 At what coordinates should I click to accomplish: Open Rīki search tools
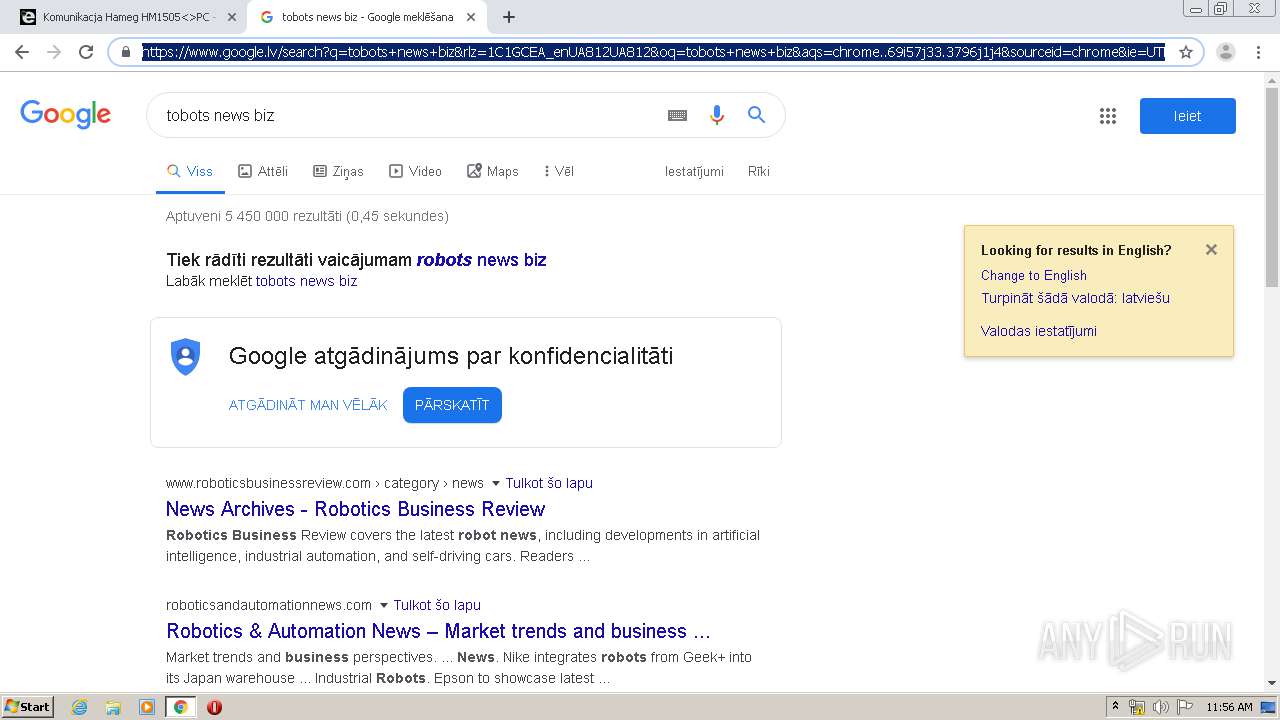[x=759, y=171]
